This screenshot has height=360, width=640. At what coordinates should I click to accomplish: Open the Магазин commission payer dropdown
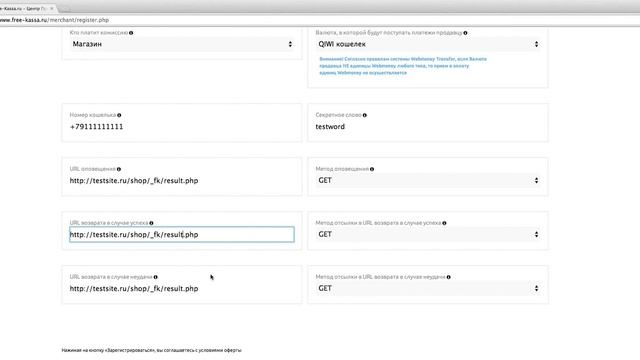point(182,44)
